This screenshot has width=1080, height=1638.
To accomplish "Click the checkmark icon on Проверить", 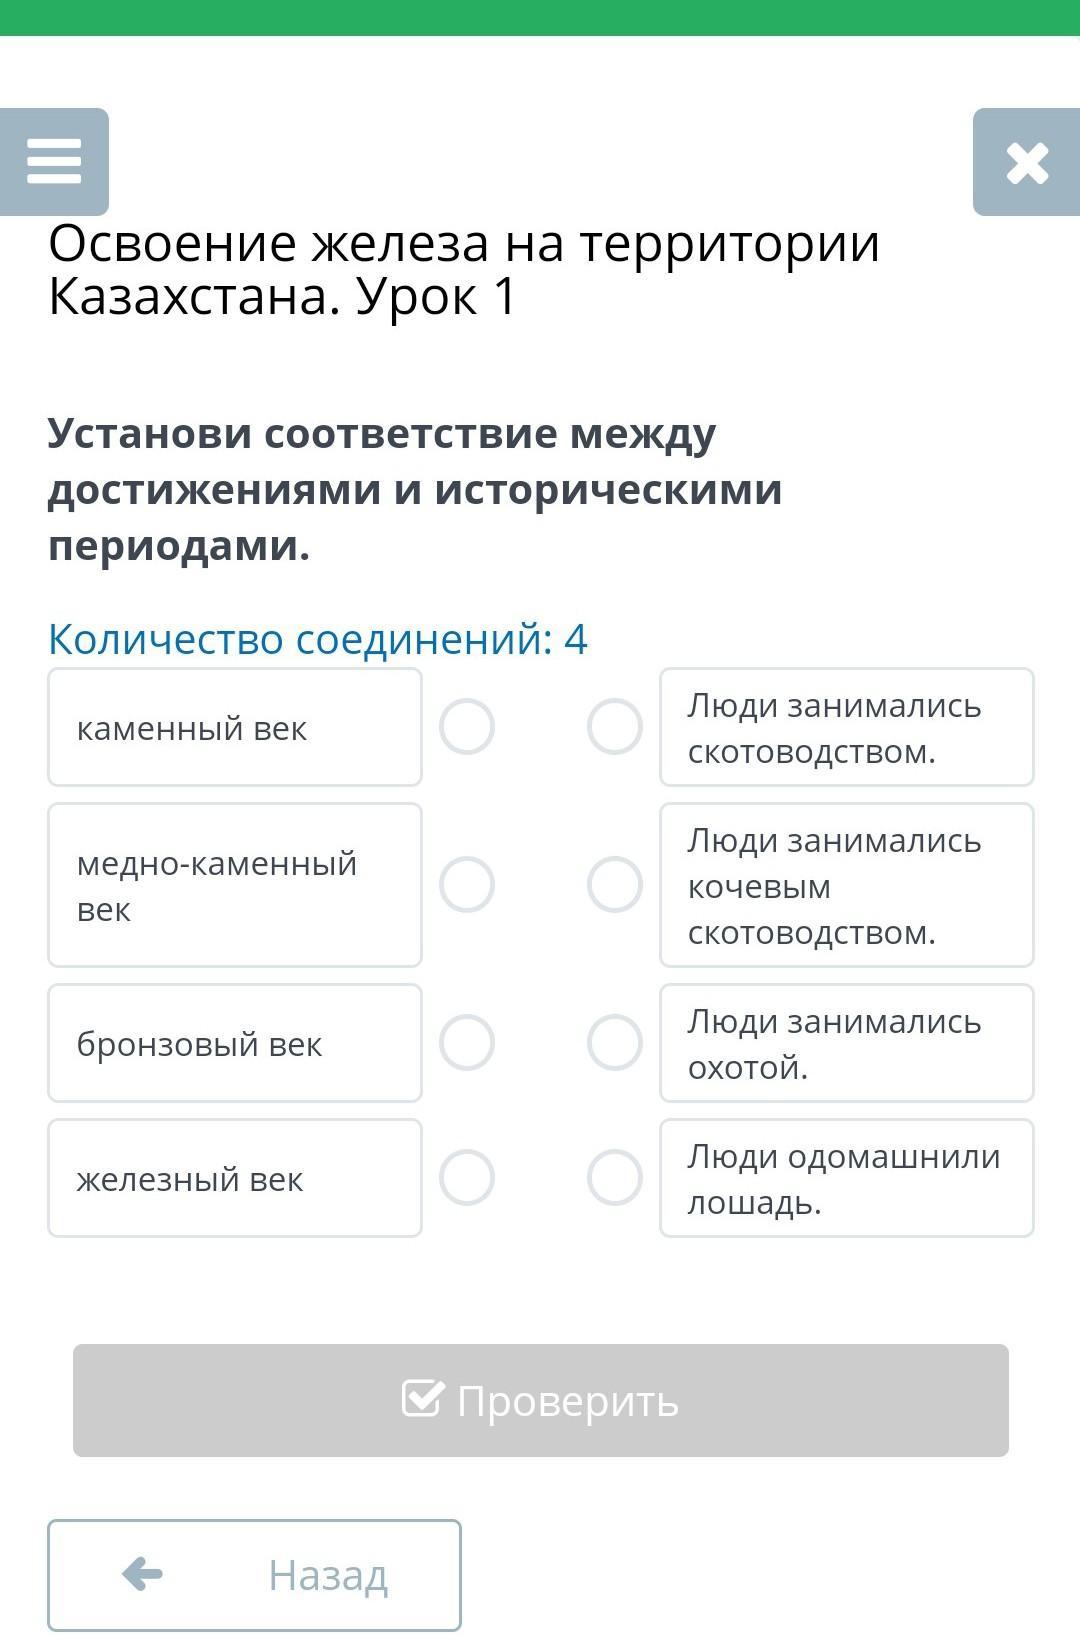I will [x=422, y=1399].
